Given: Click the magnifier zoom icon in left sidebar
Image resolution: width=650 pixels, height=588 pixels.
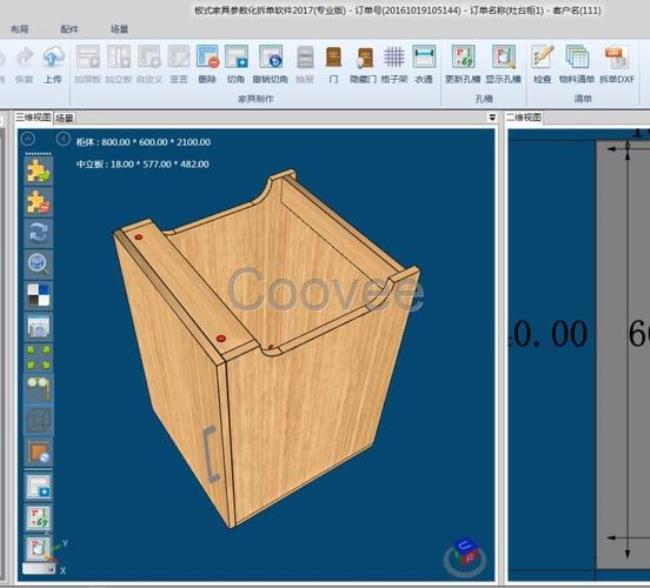Looking at the screenshot, I should 39,264.
